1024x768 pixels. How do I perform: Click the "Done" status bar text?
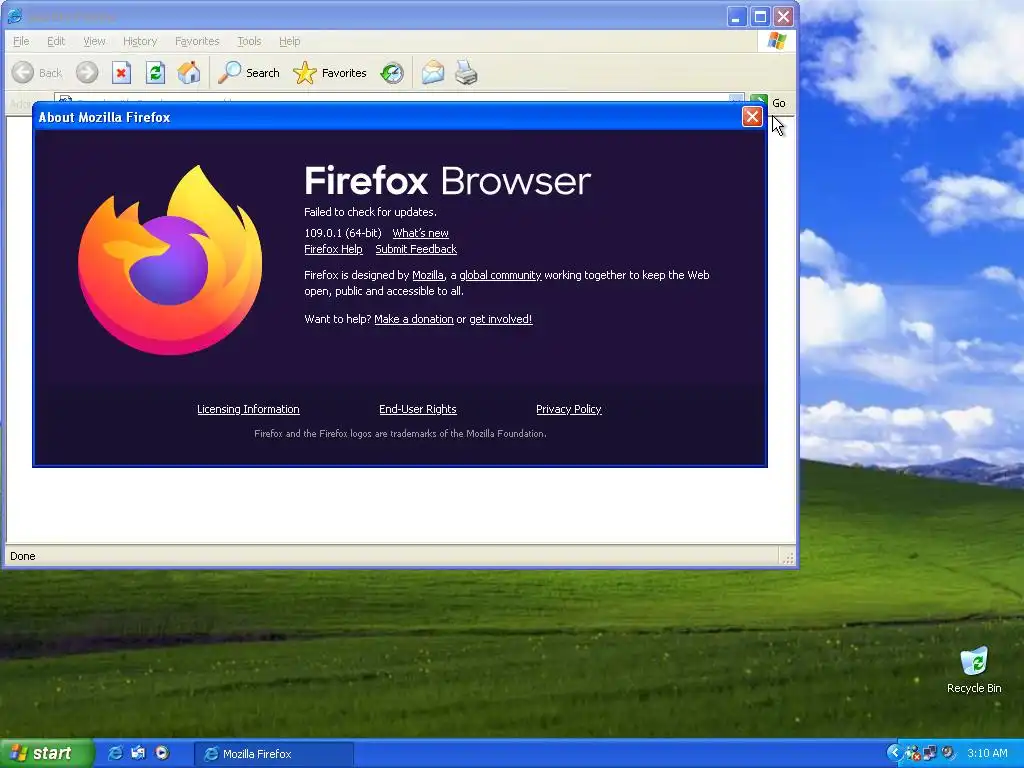[22, 556]
